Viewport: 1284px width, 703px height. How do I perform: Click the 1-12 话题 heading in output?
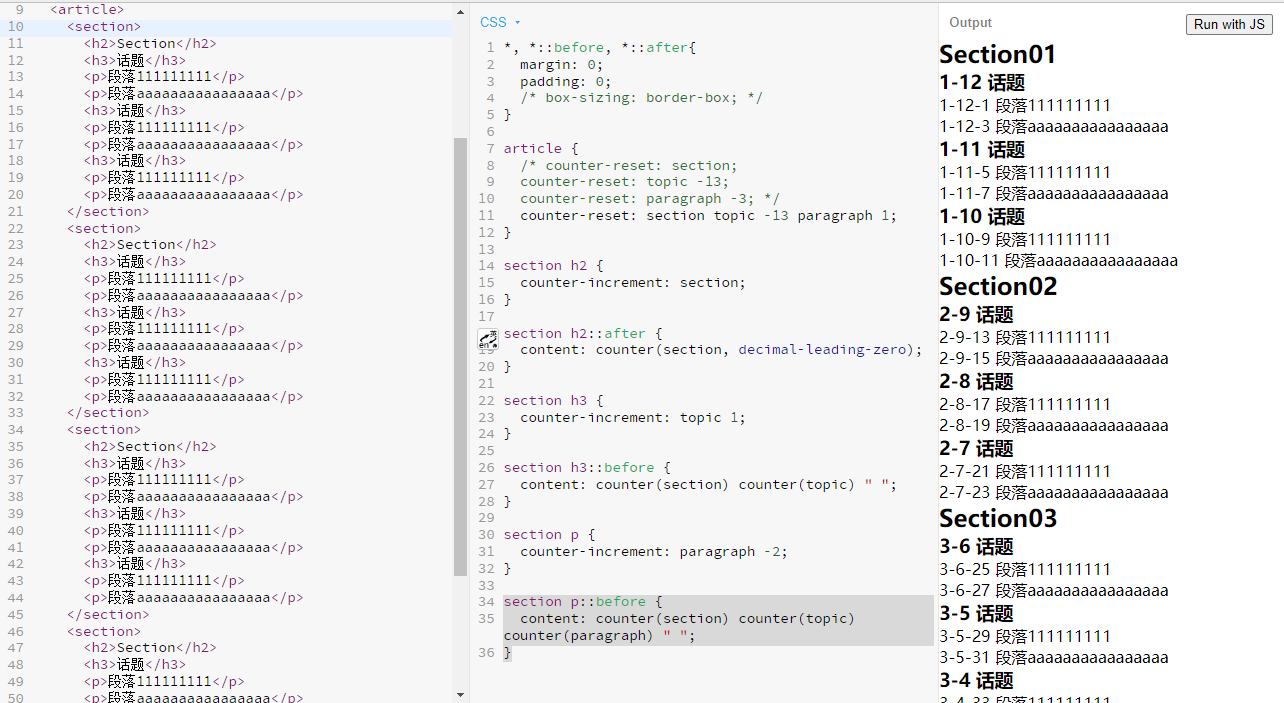pyautogui.click(x=981, y=83)
